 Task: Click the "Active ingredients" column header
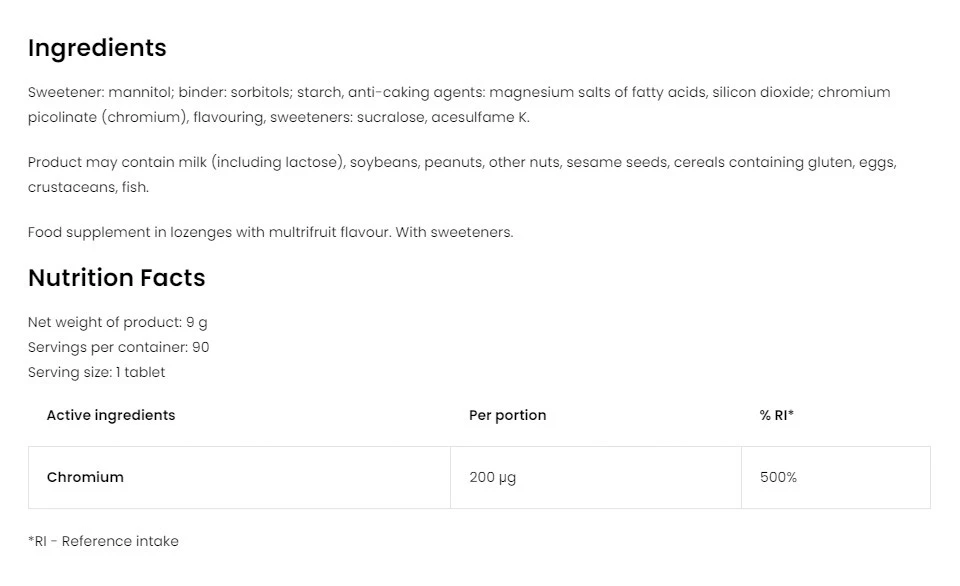pos(110,415)
